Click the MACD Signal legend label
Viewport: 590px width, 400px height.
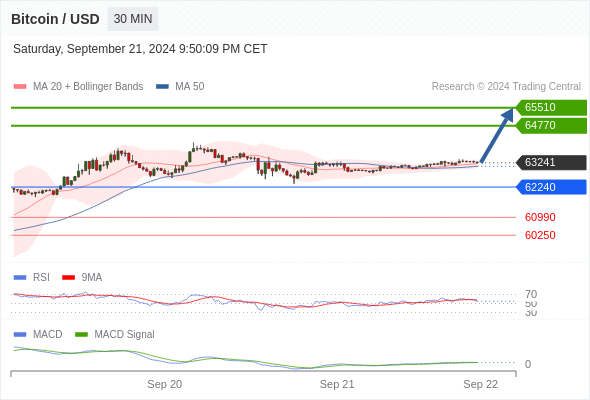124,335
